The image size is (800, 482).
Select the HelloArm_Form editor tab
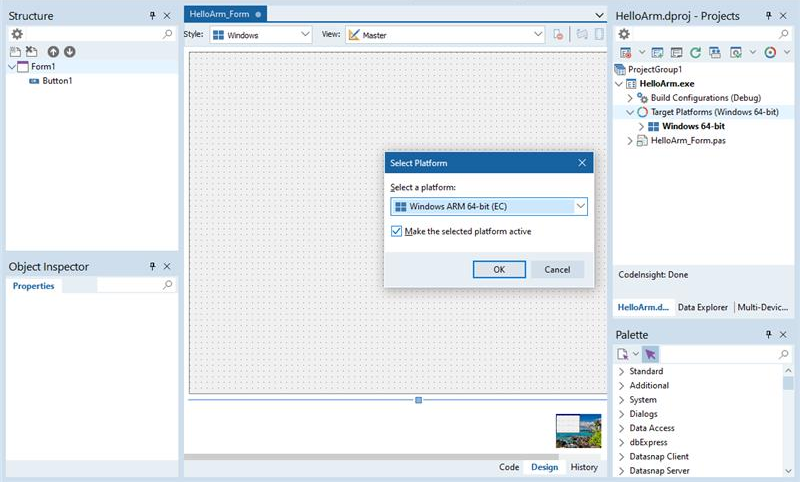click(224, 14)
